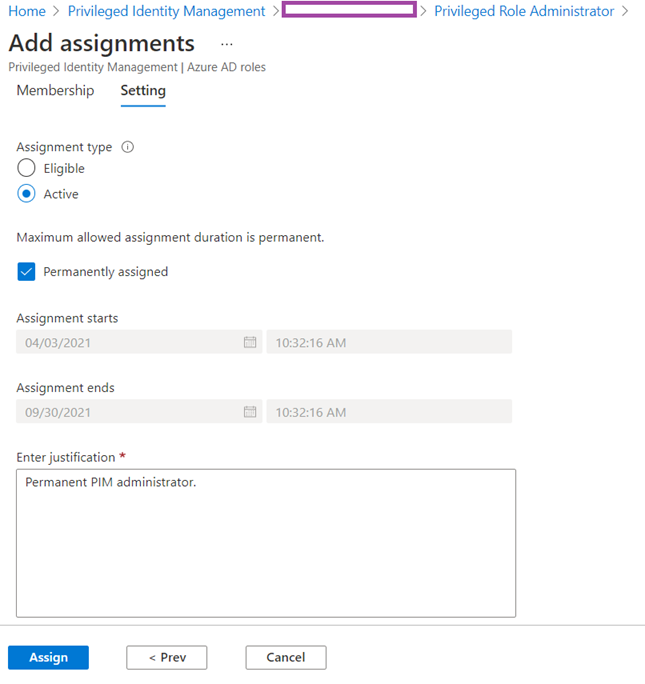The height and width of the screenshot is (684, 645).
Task: Click the 'Privileged Identity Management | Azure AD roles' subtitle
Action: tap(137, 67)
